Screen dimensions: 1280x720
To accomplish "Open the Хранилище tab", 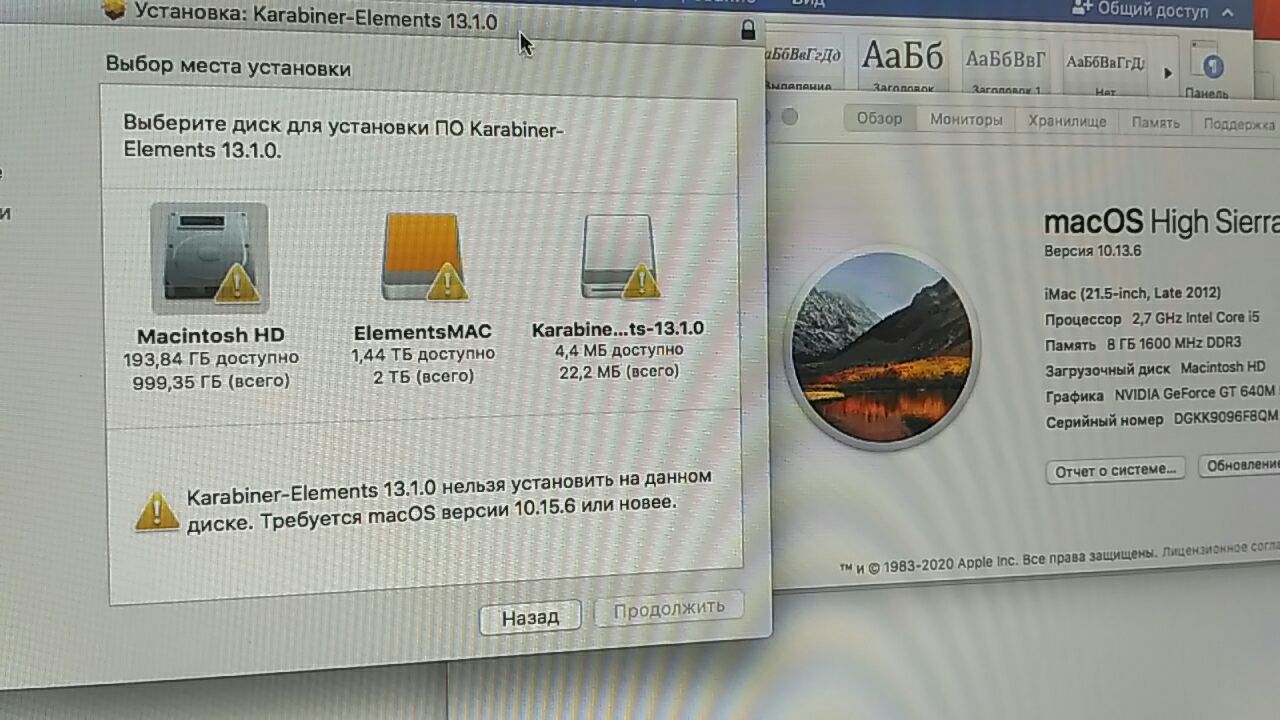I will tap(1067, 121).
